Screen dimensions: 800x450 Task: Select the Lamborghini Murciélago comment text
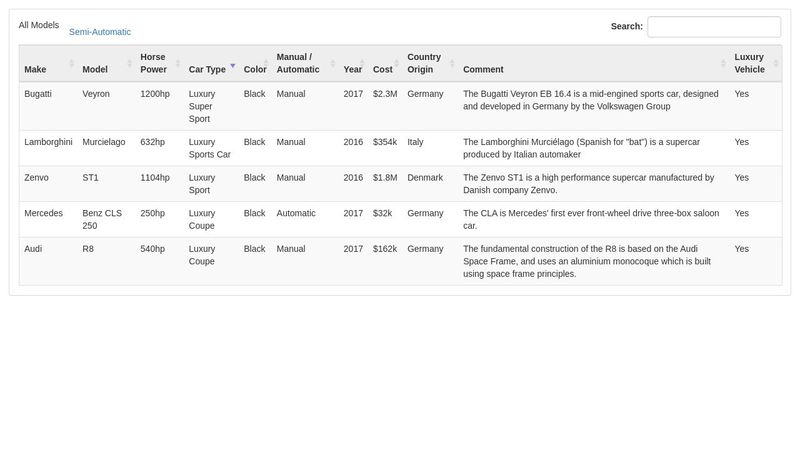tap(582, 148)
